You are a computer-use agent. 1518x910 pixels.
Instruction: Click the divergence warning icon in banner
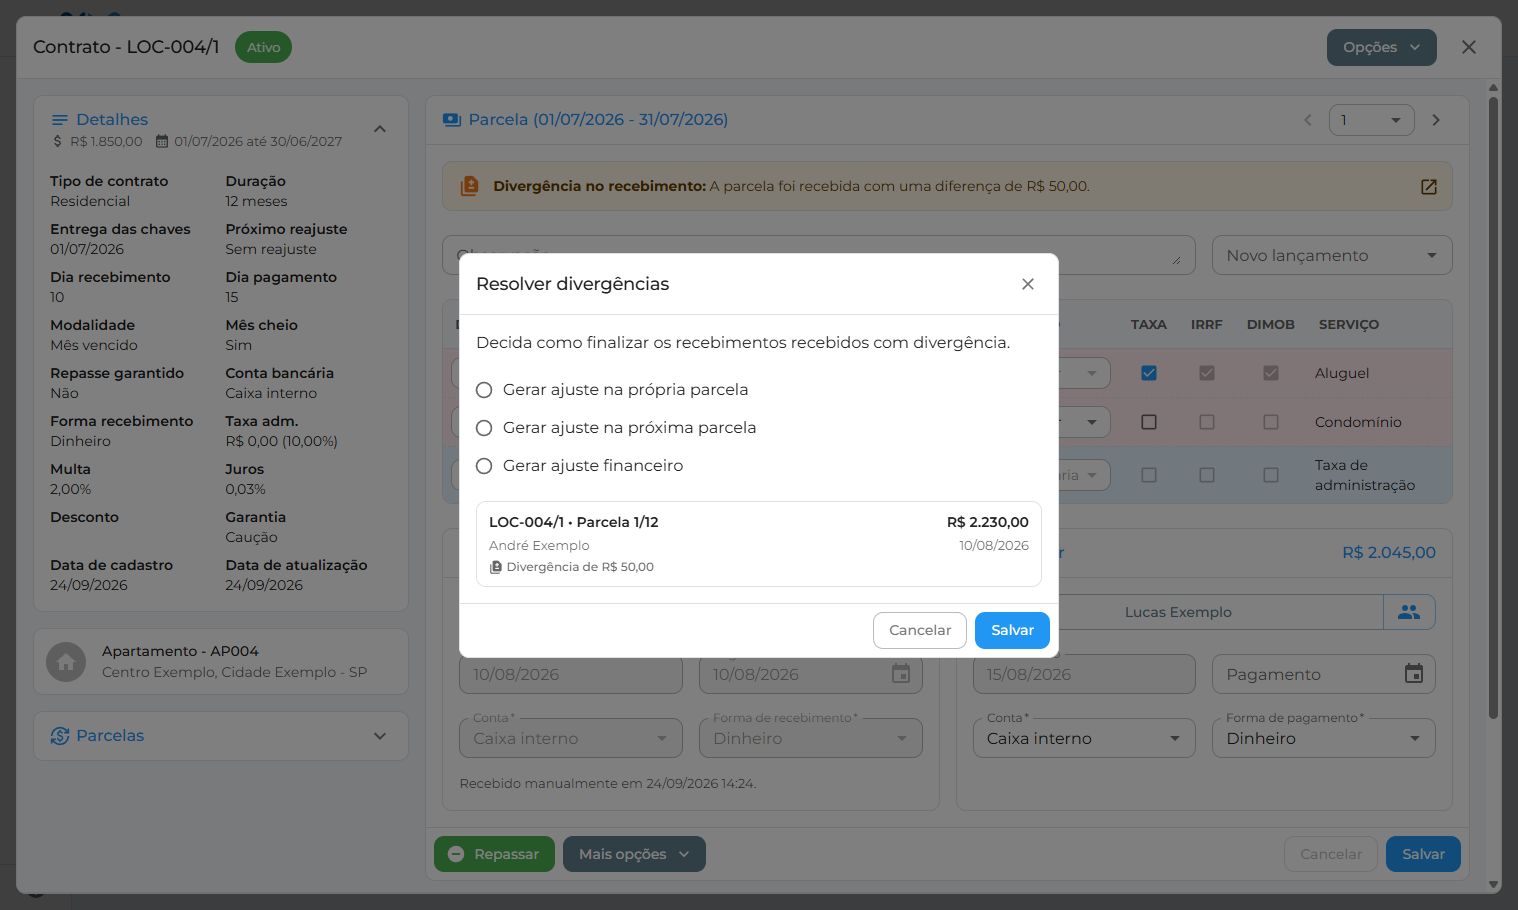coord(469,186)
